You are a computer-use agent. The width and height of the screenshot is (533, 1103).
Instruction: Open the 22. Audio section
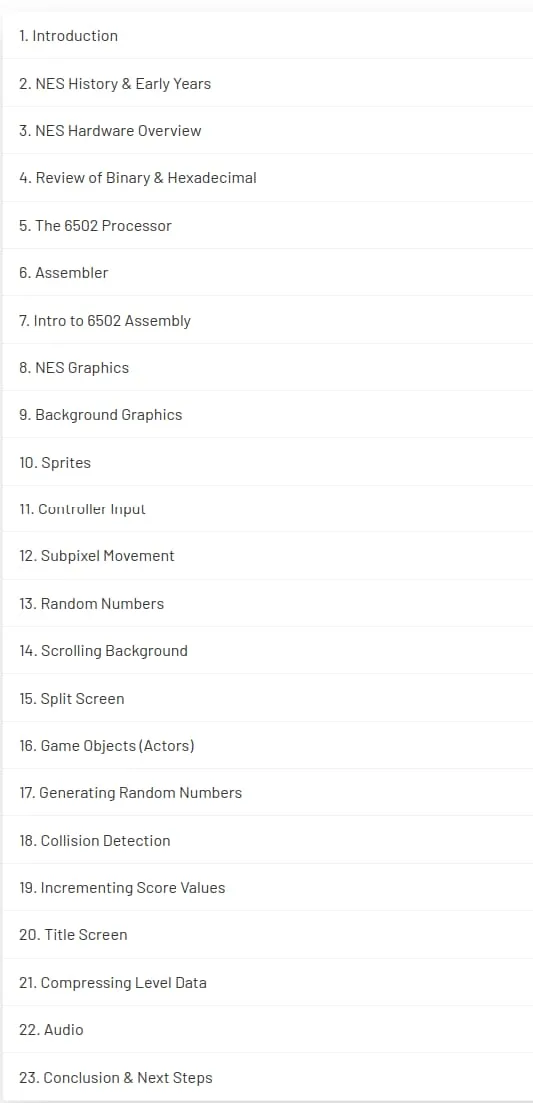[267, 1029]
